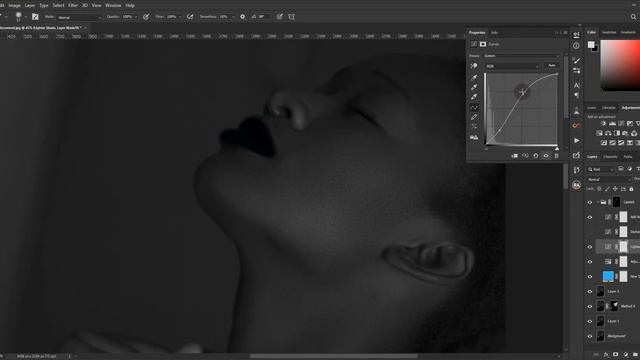Viewport: 640px width, 360px height.
Task: Toggle pressure for opacity icon
Action: coord(146,17)
